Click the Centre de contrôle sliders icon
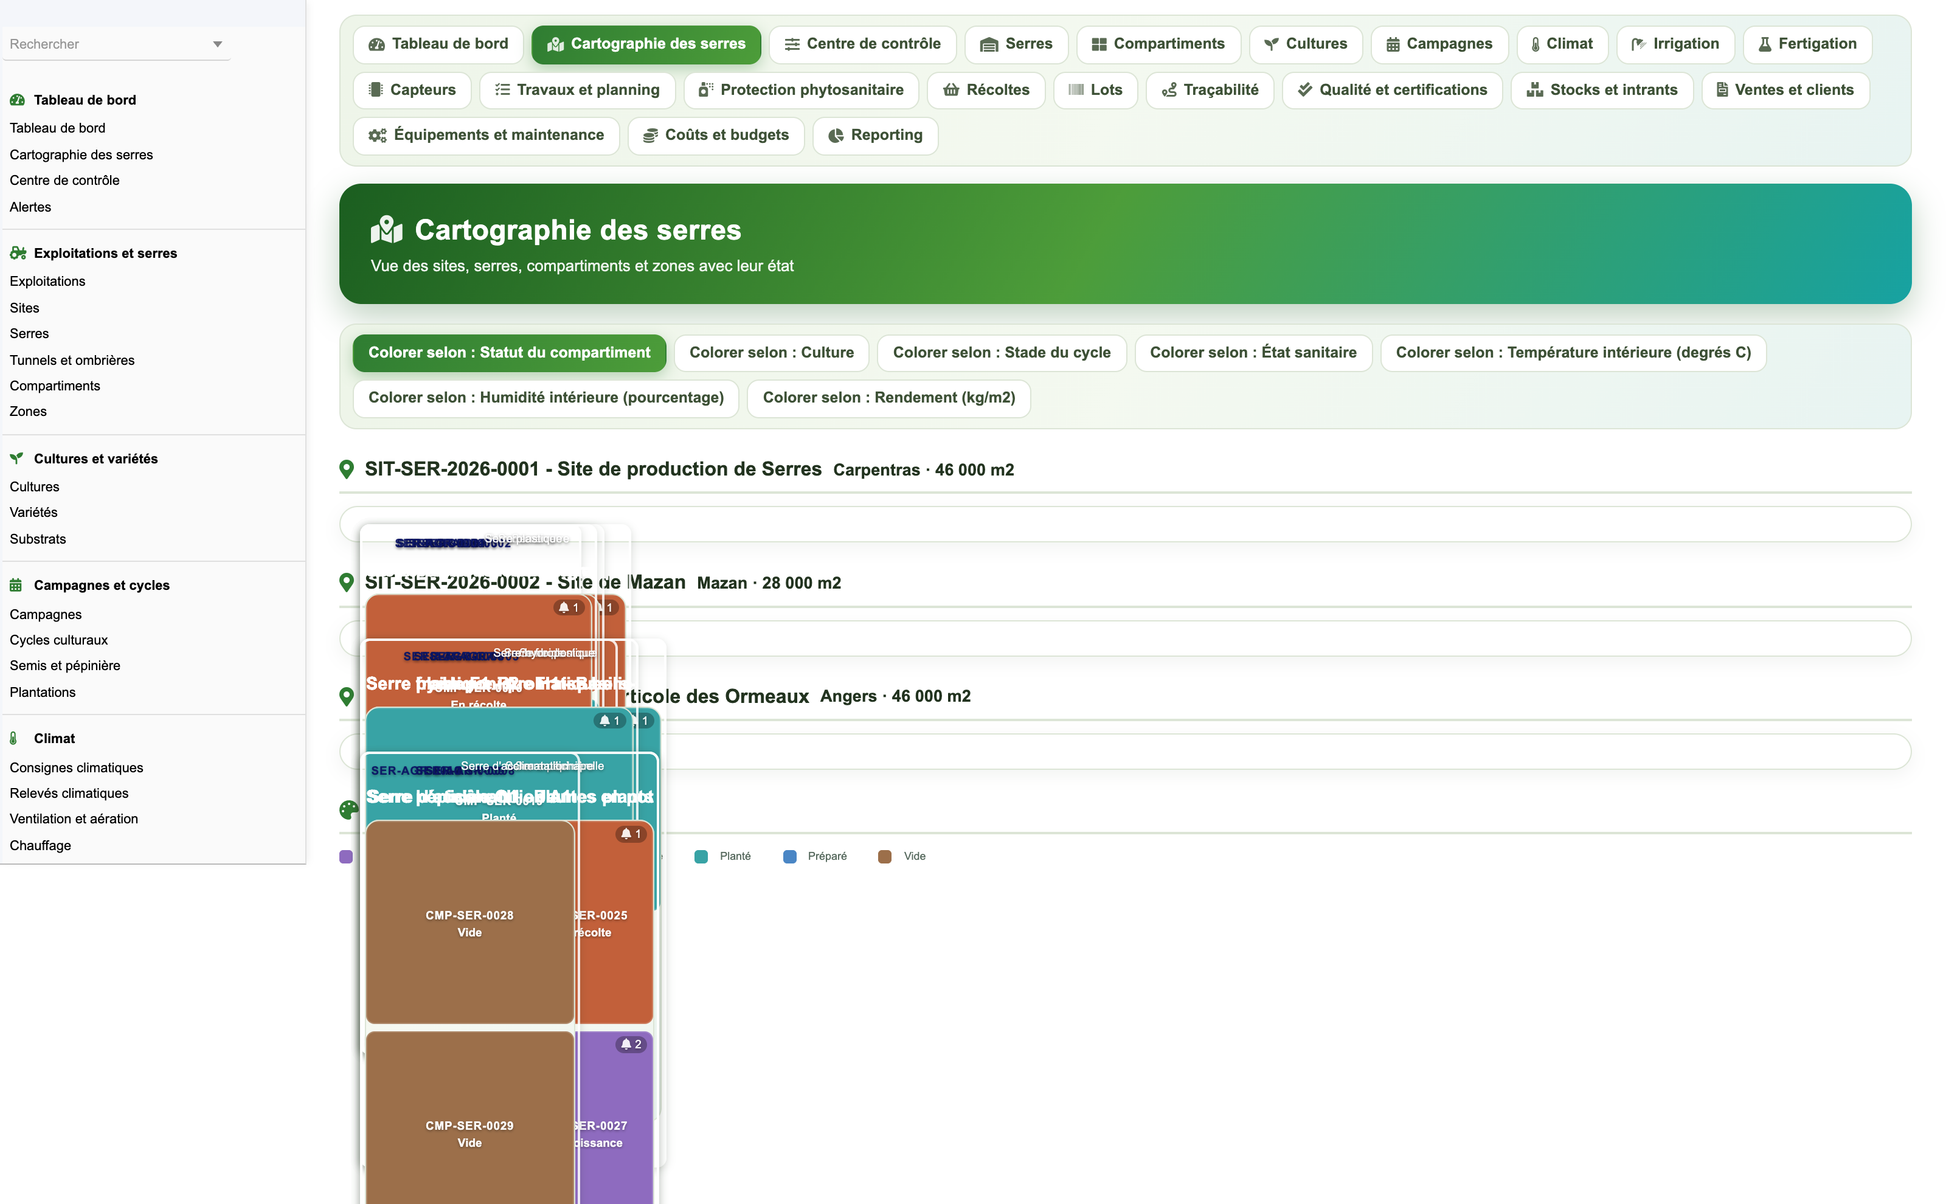This screenshot has width=1946, height=1204. point(792,44)
